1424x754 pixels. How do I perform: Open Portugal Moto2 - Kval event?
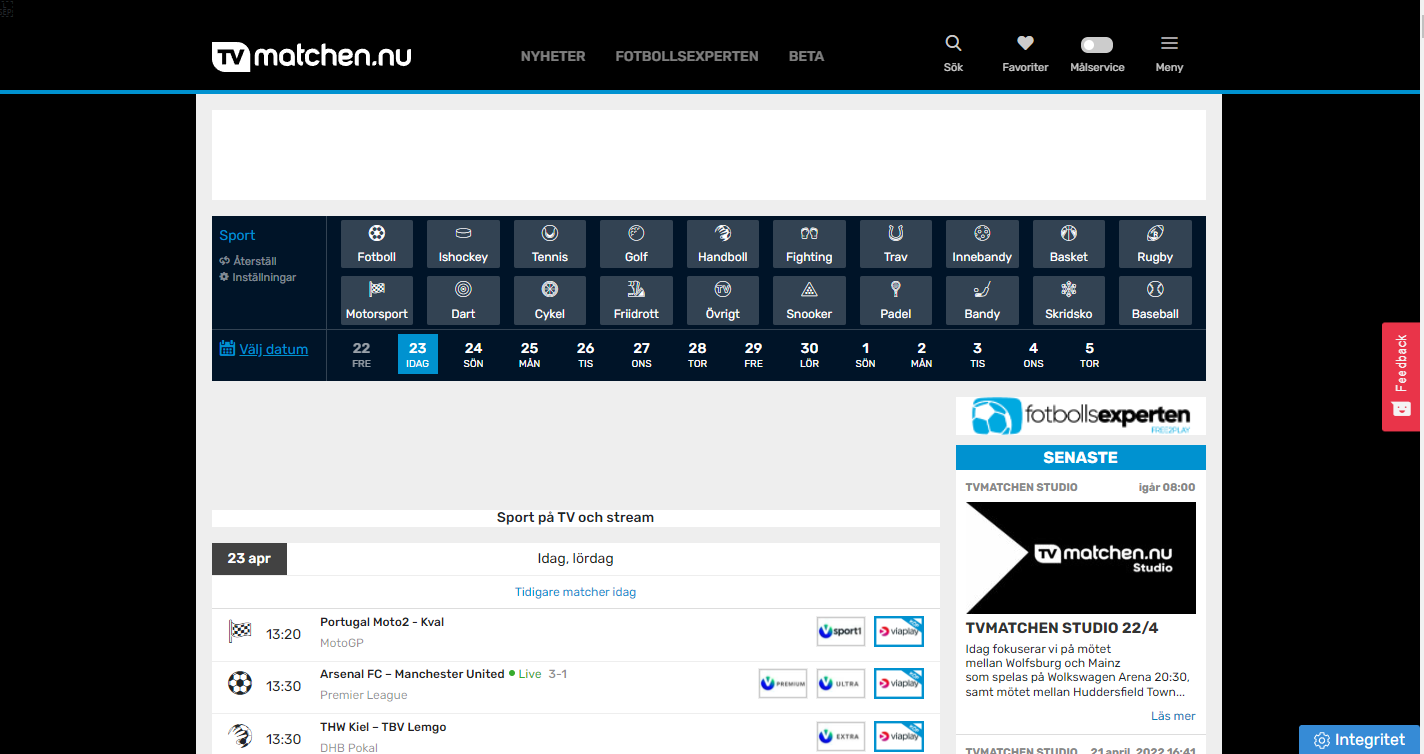[382, 622]
